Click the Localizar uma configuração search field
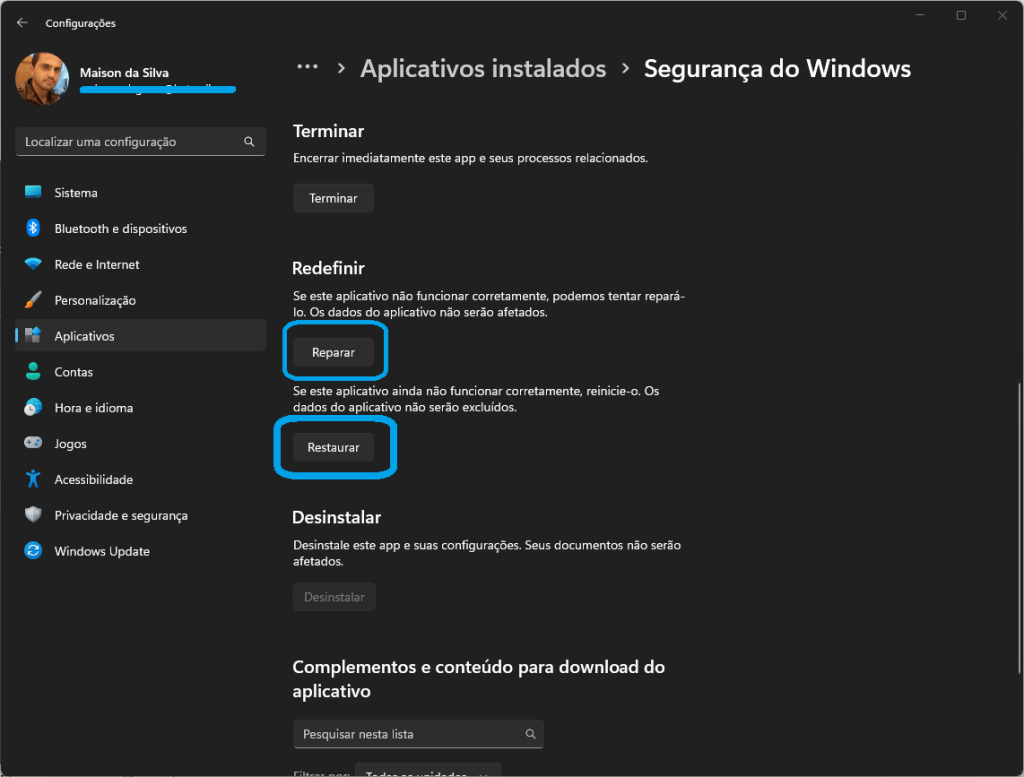 pyautogui.click(x=140, y=142)
